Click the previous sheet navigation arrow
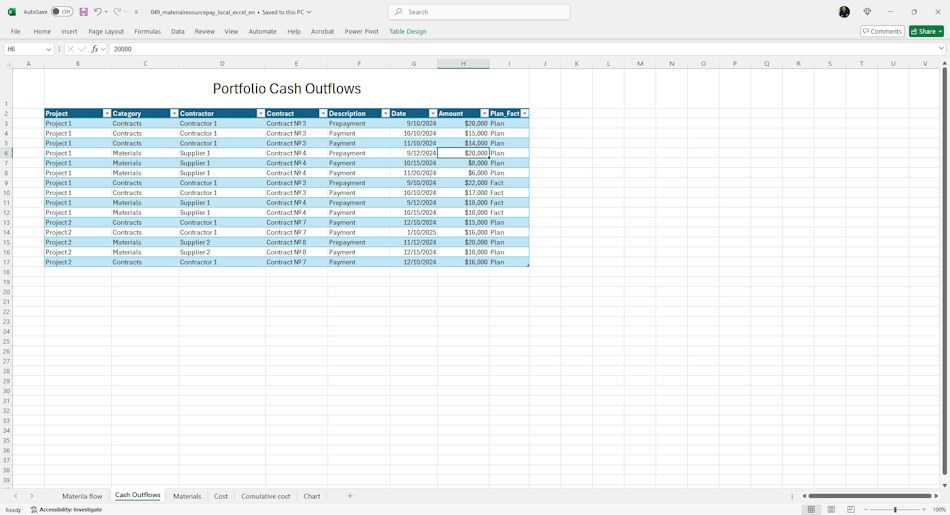Image resolution: width=950 pixels, height=515 pixels. click(16, 496)
